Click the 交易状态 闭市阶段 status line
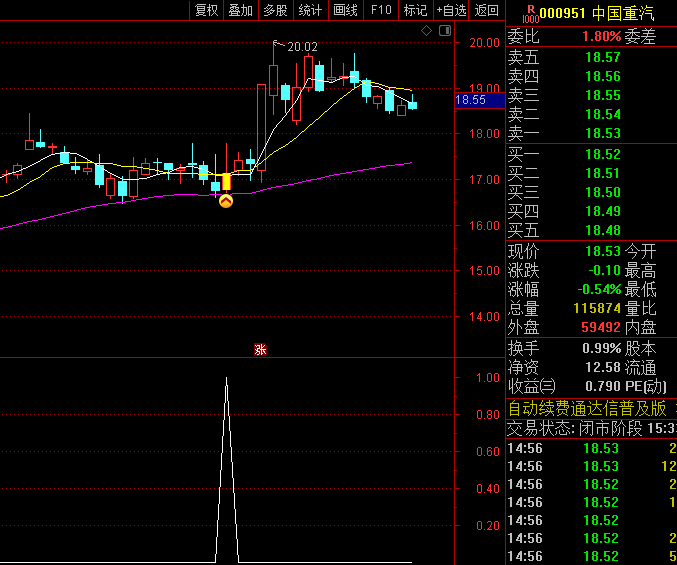 [592, 429]
